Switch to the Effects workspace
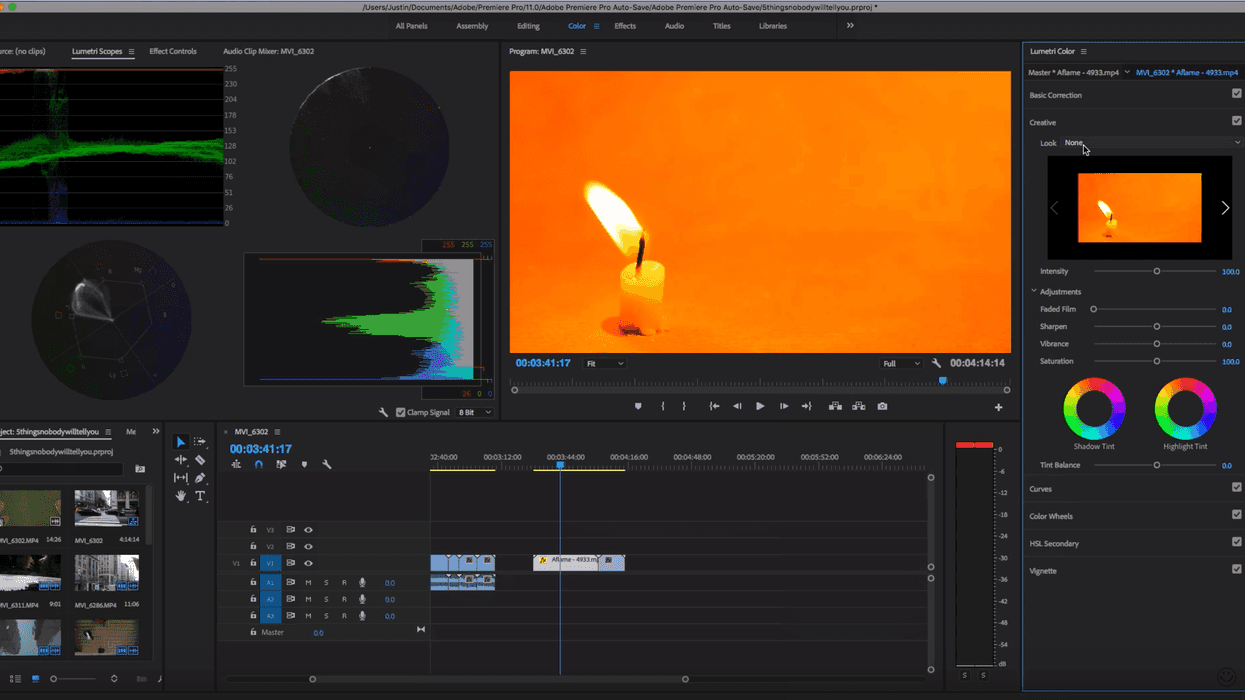The width and height of the screenshot is (1245, 700). click(625, 26)
